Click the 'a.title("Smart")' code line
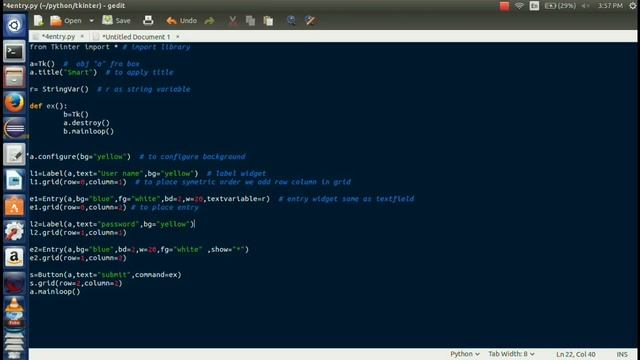The image size is (640, 360). pyautogui.click(x=63, y=72)
